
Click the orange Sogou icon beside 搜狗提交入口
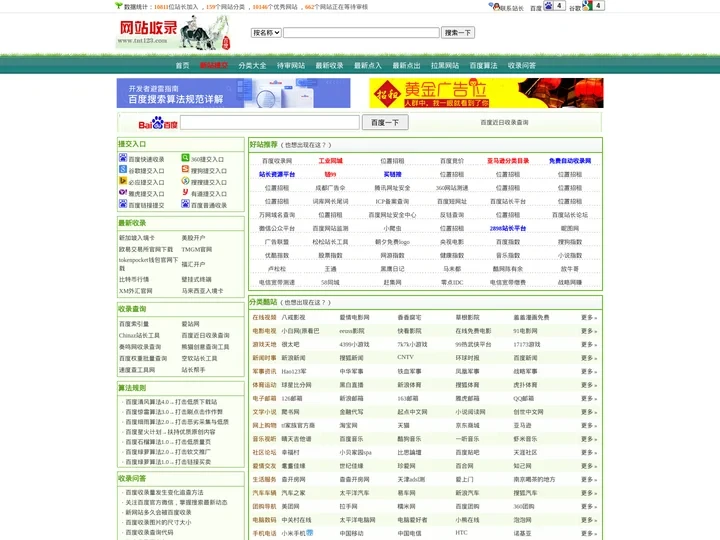(x=185, y=169)
